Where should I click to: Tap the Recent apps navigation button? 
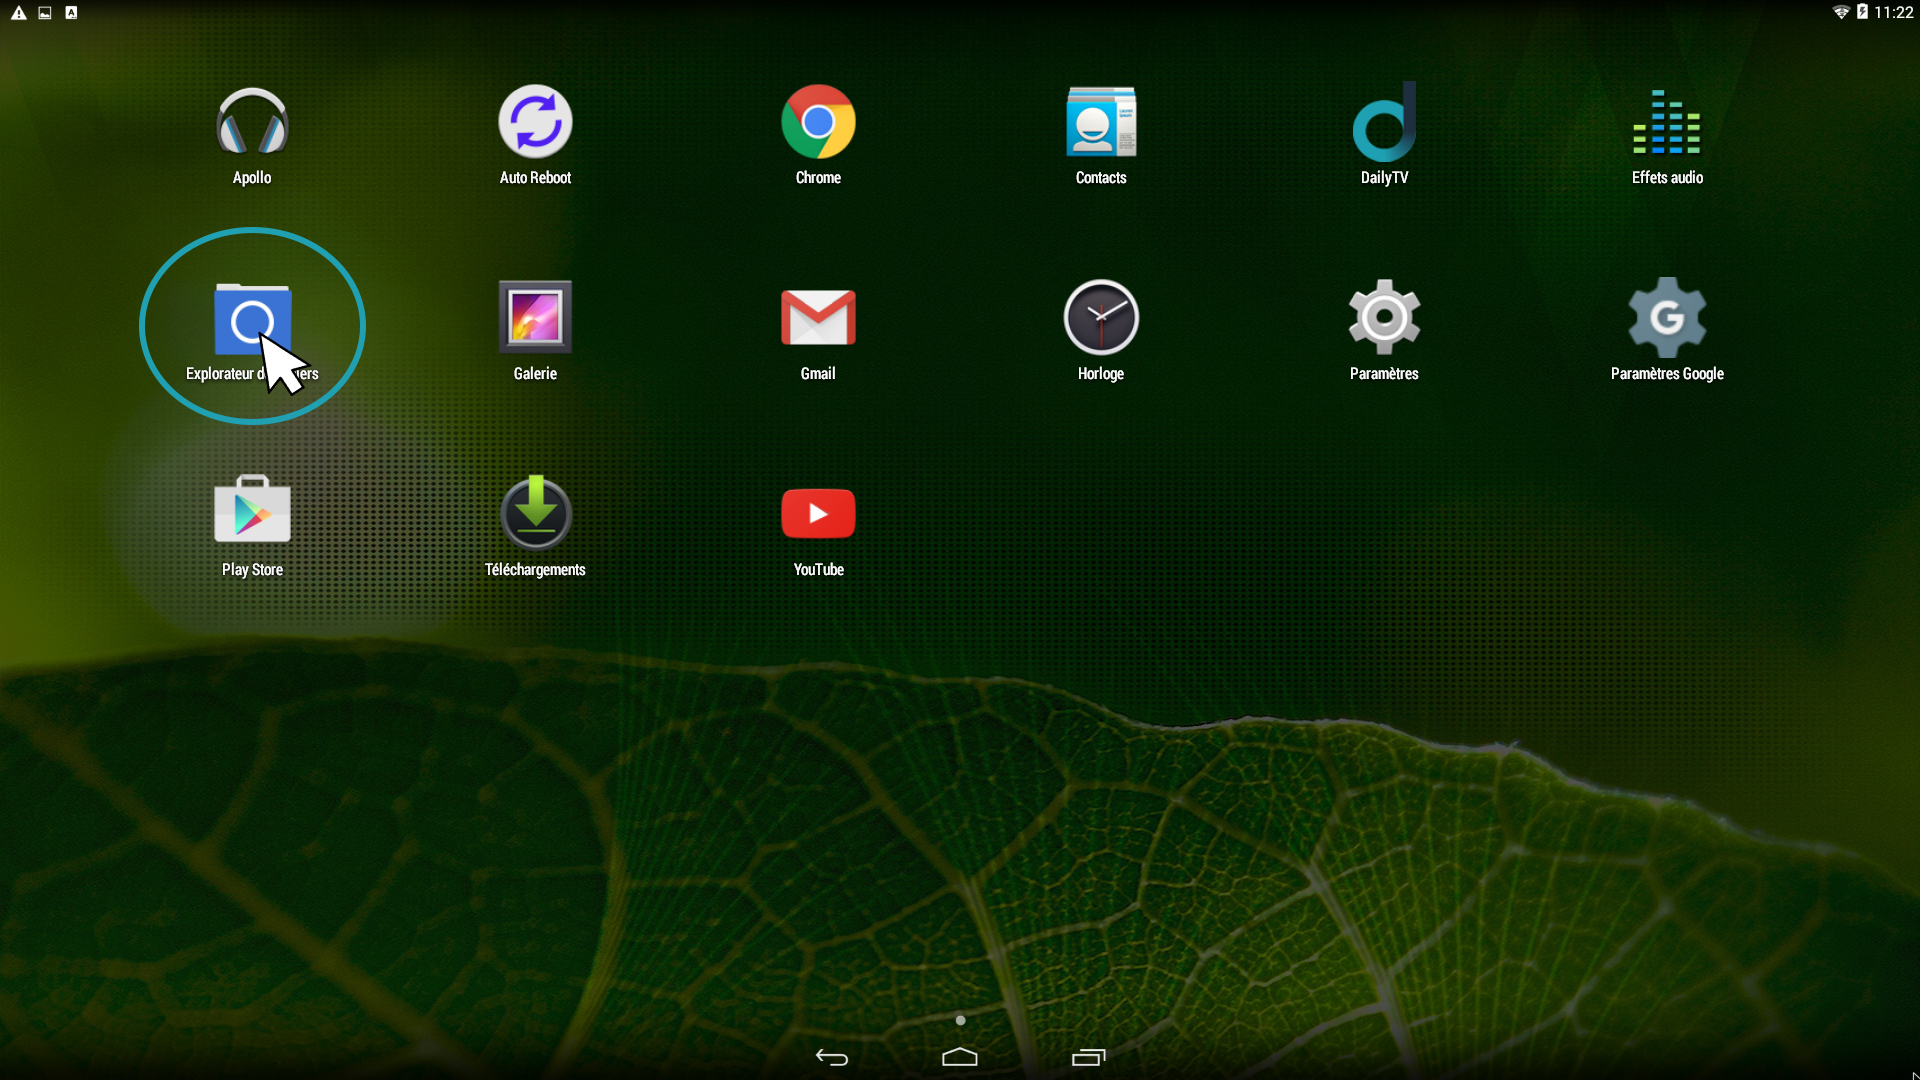(1089, 1057)
